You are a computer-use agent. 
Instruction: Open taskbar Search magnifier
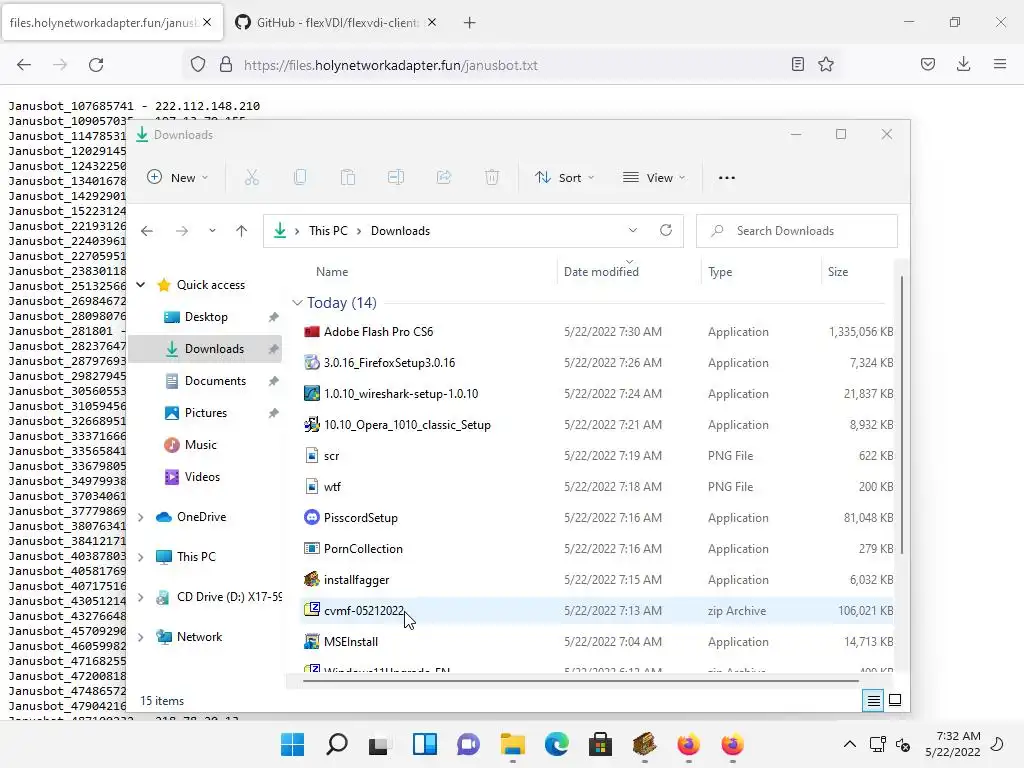[x=337, y=744]
